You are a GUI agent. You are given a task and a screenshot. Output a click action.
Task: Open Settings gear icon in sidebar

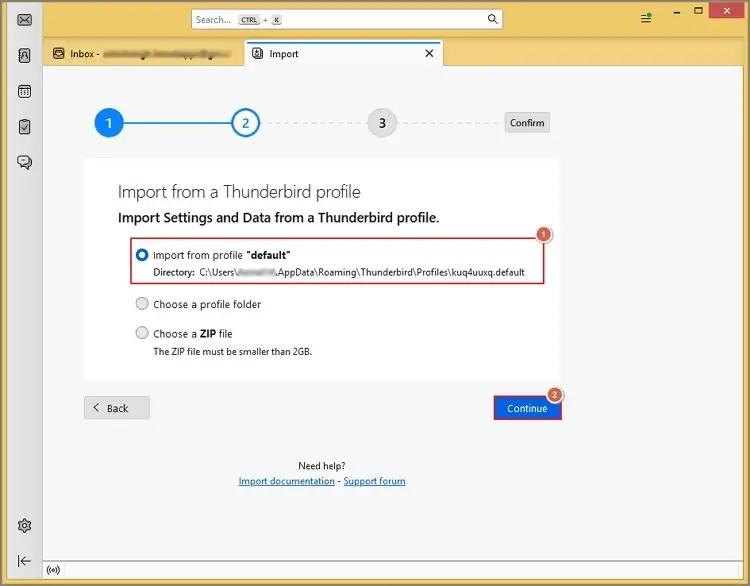[x=24, y=526]
